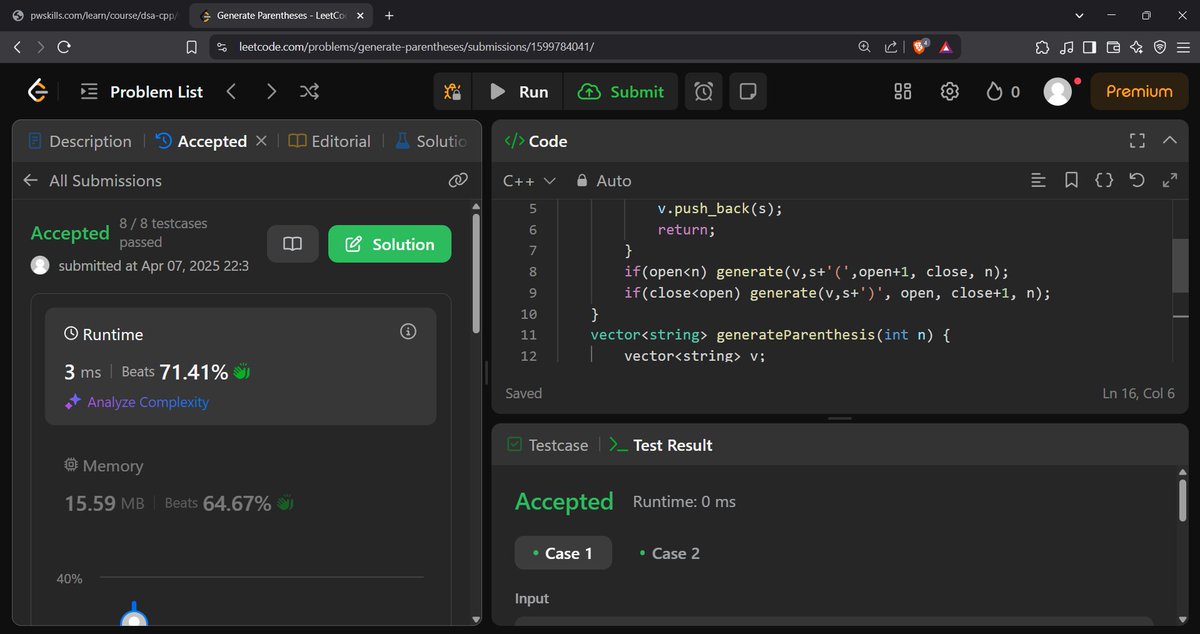Share this page icon
The width and height of the screenshot is (1200, 634).
[x=891, y=47]
